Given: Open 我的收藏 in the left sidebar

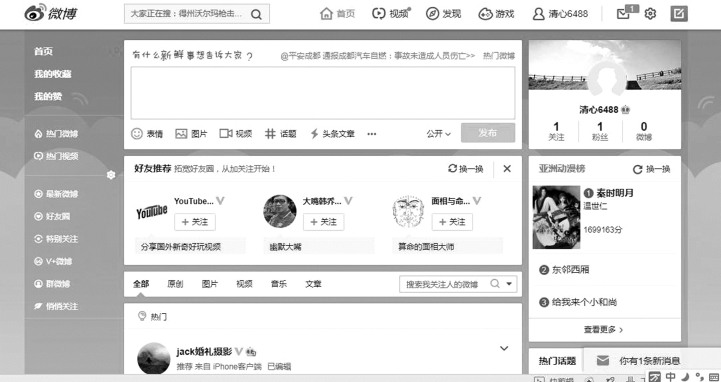Looking at the screenshot, I should 53,74.
